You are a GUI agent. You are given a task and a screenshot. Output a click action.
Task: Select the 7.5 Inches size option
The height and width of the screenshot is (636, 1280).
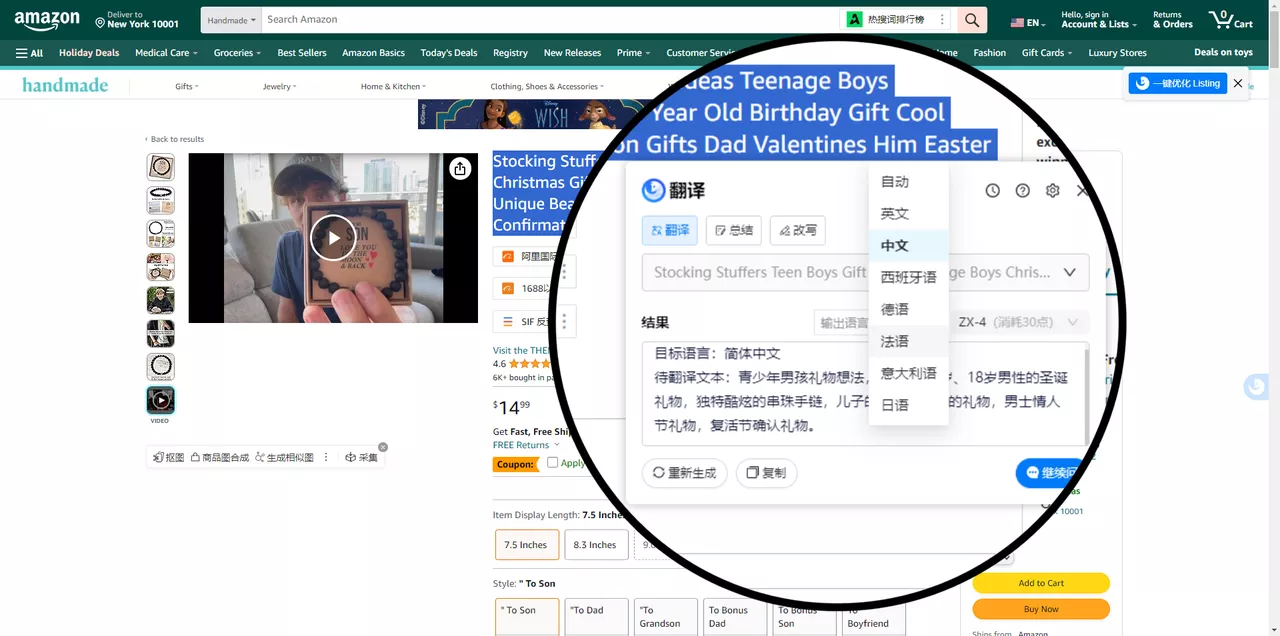click(x=526, y=545)
